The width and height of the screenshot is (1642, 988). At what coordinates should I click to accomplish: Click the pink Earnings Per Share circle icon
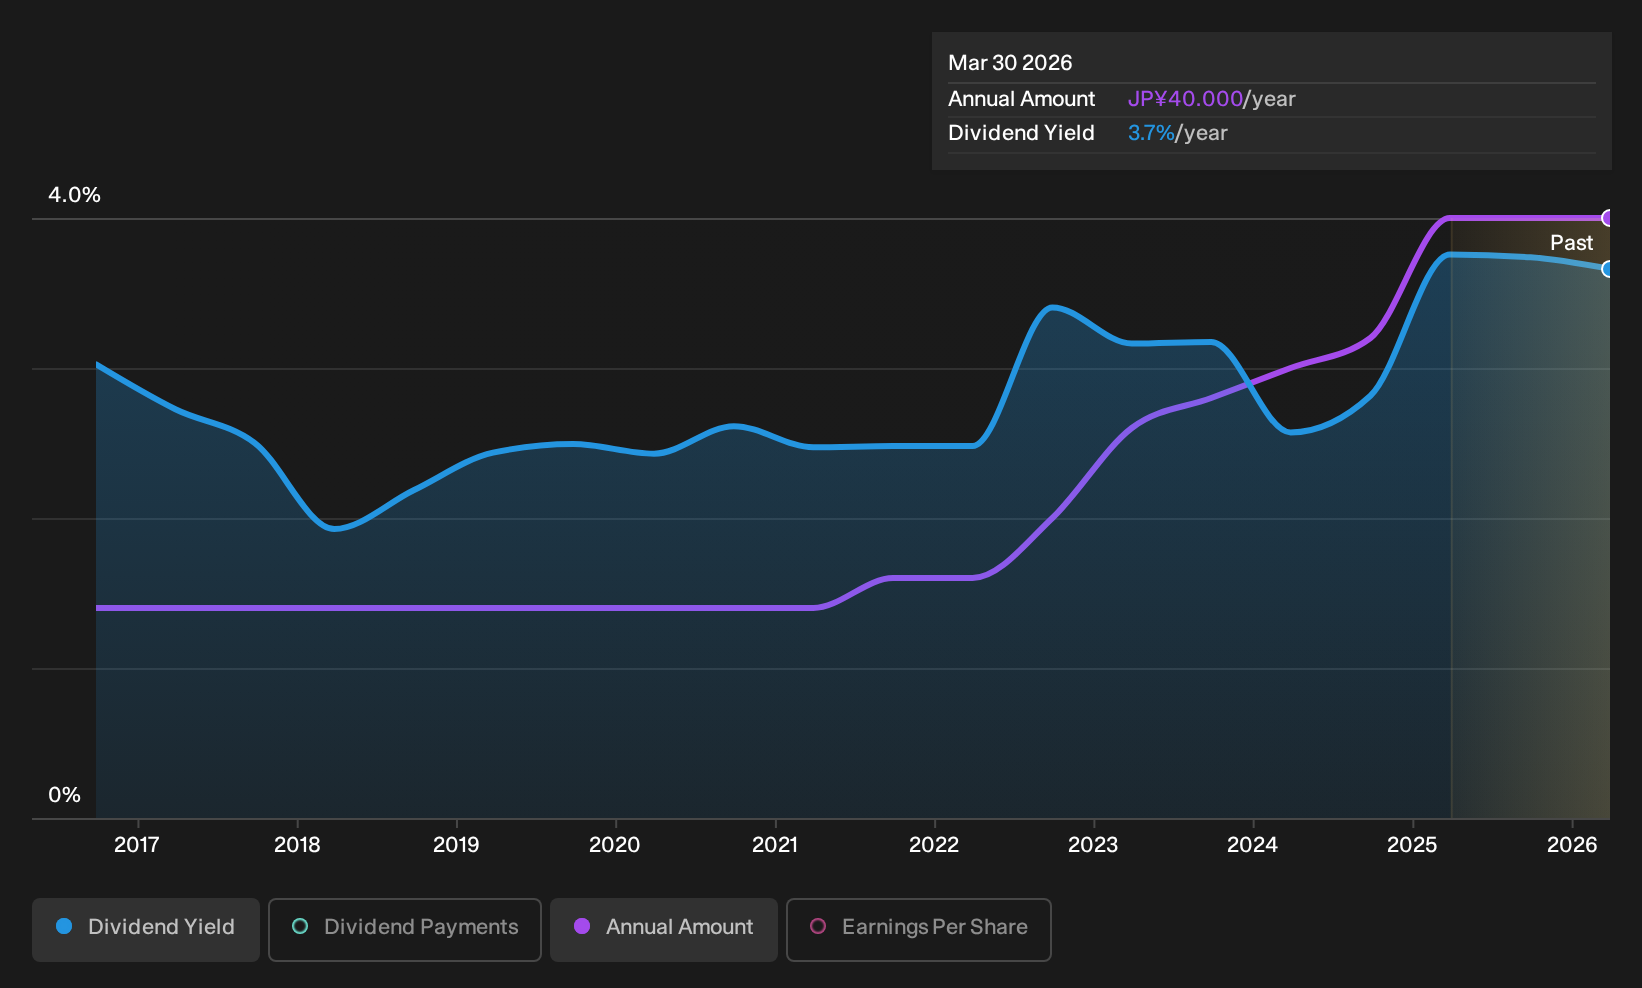coord(818,926)
